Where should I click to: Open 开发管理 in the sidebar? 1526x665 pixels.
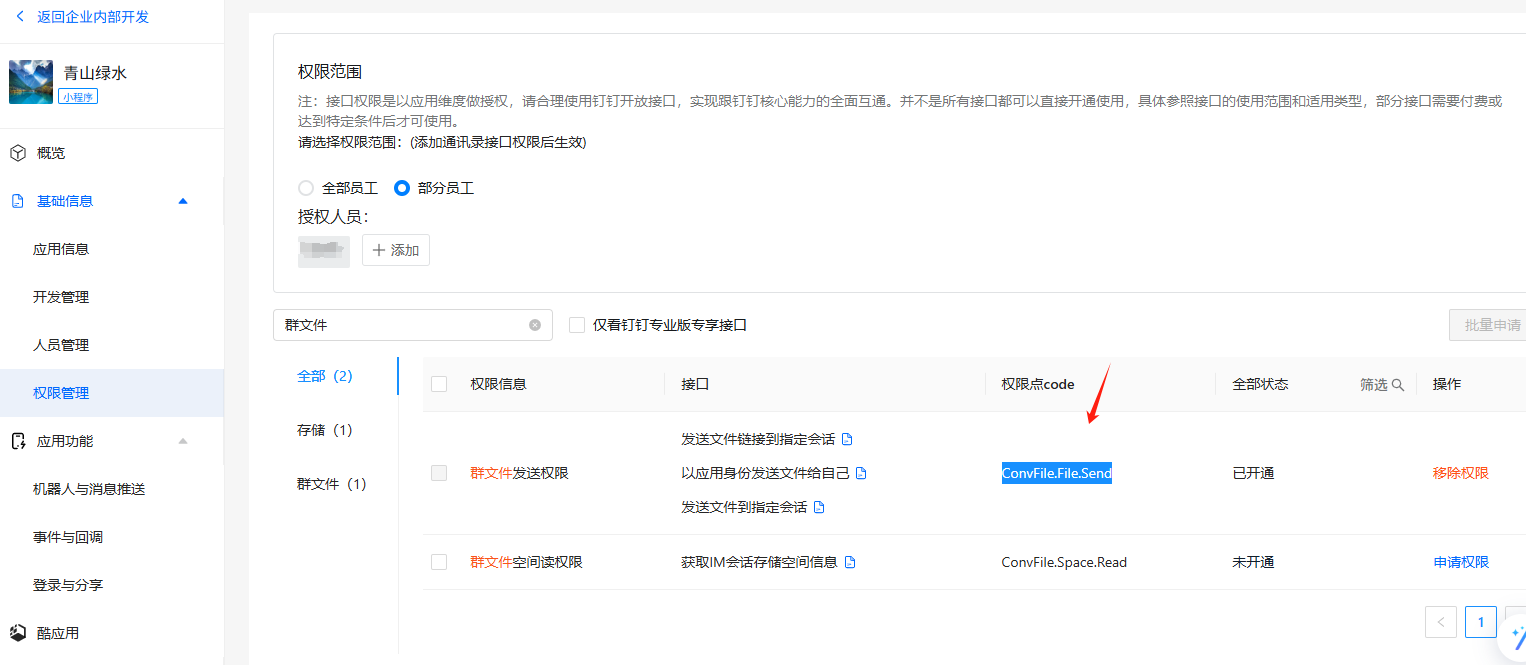61,297
